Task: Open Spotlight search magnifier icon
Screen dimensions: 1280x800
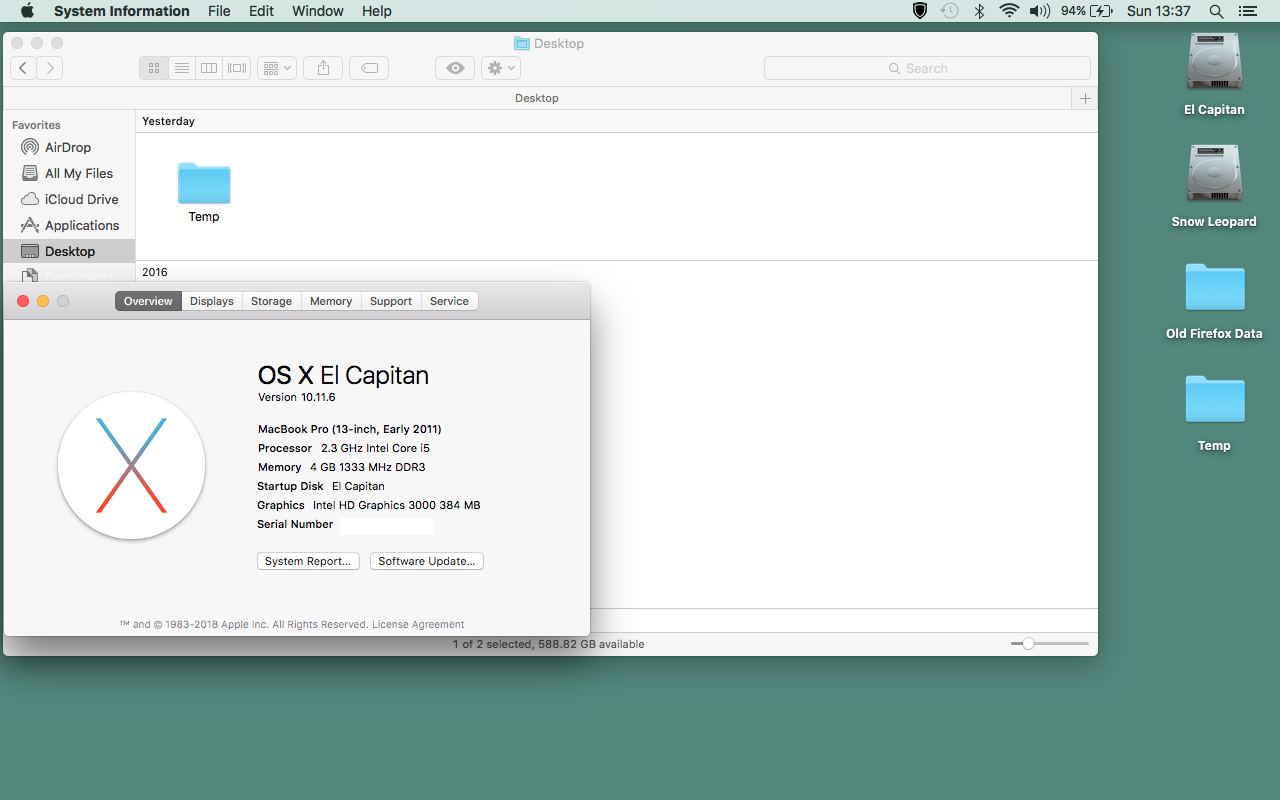Action: pos(1216,11)
